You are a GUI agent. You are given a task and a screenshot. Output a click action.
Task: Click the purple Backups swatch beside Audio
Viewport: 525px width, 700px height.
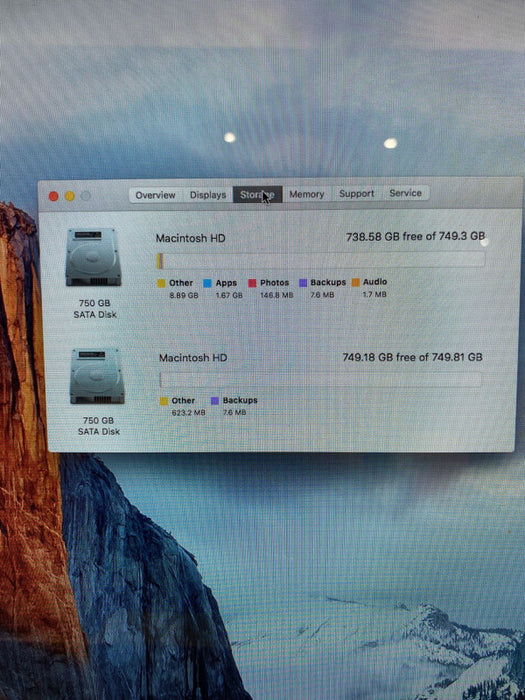click(303, 283)
